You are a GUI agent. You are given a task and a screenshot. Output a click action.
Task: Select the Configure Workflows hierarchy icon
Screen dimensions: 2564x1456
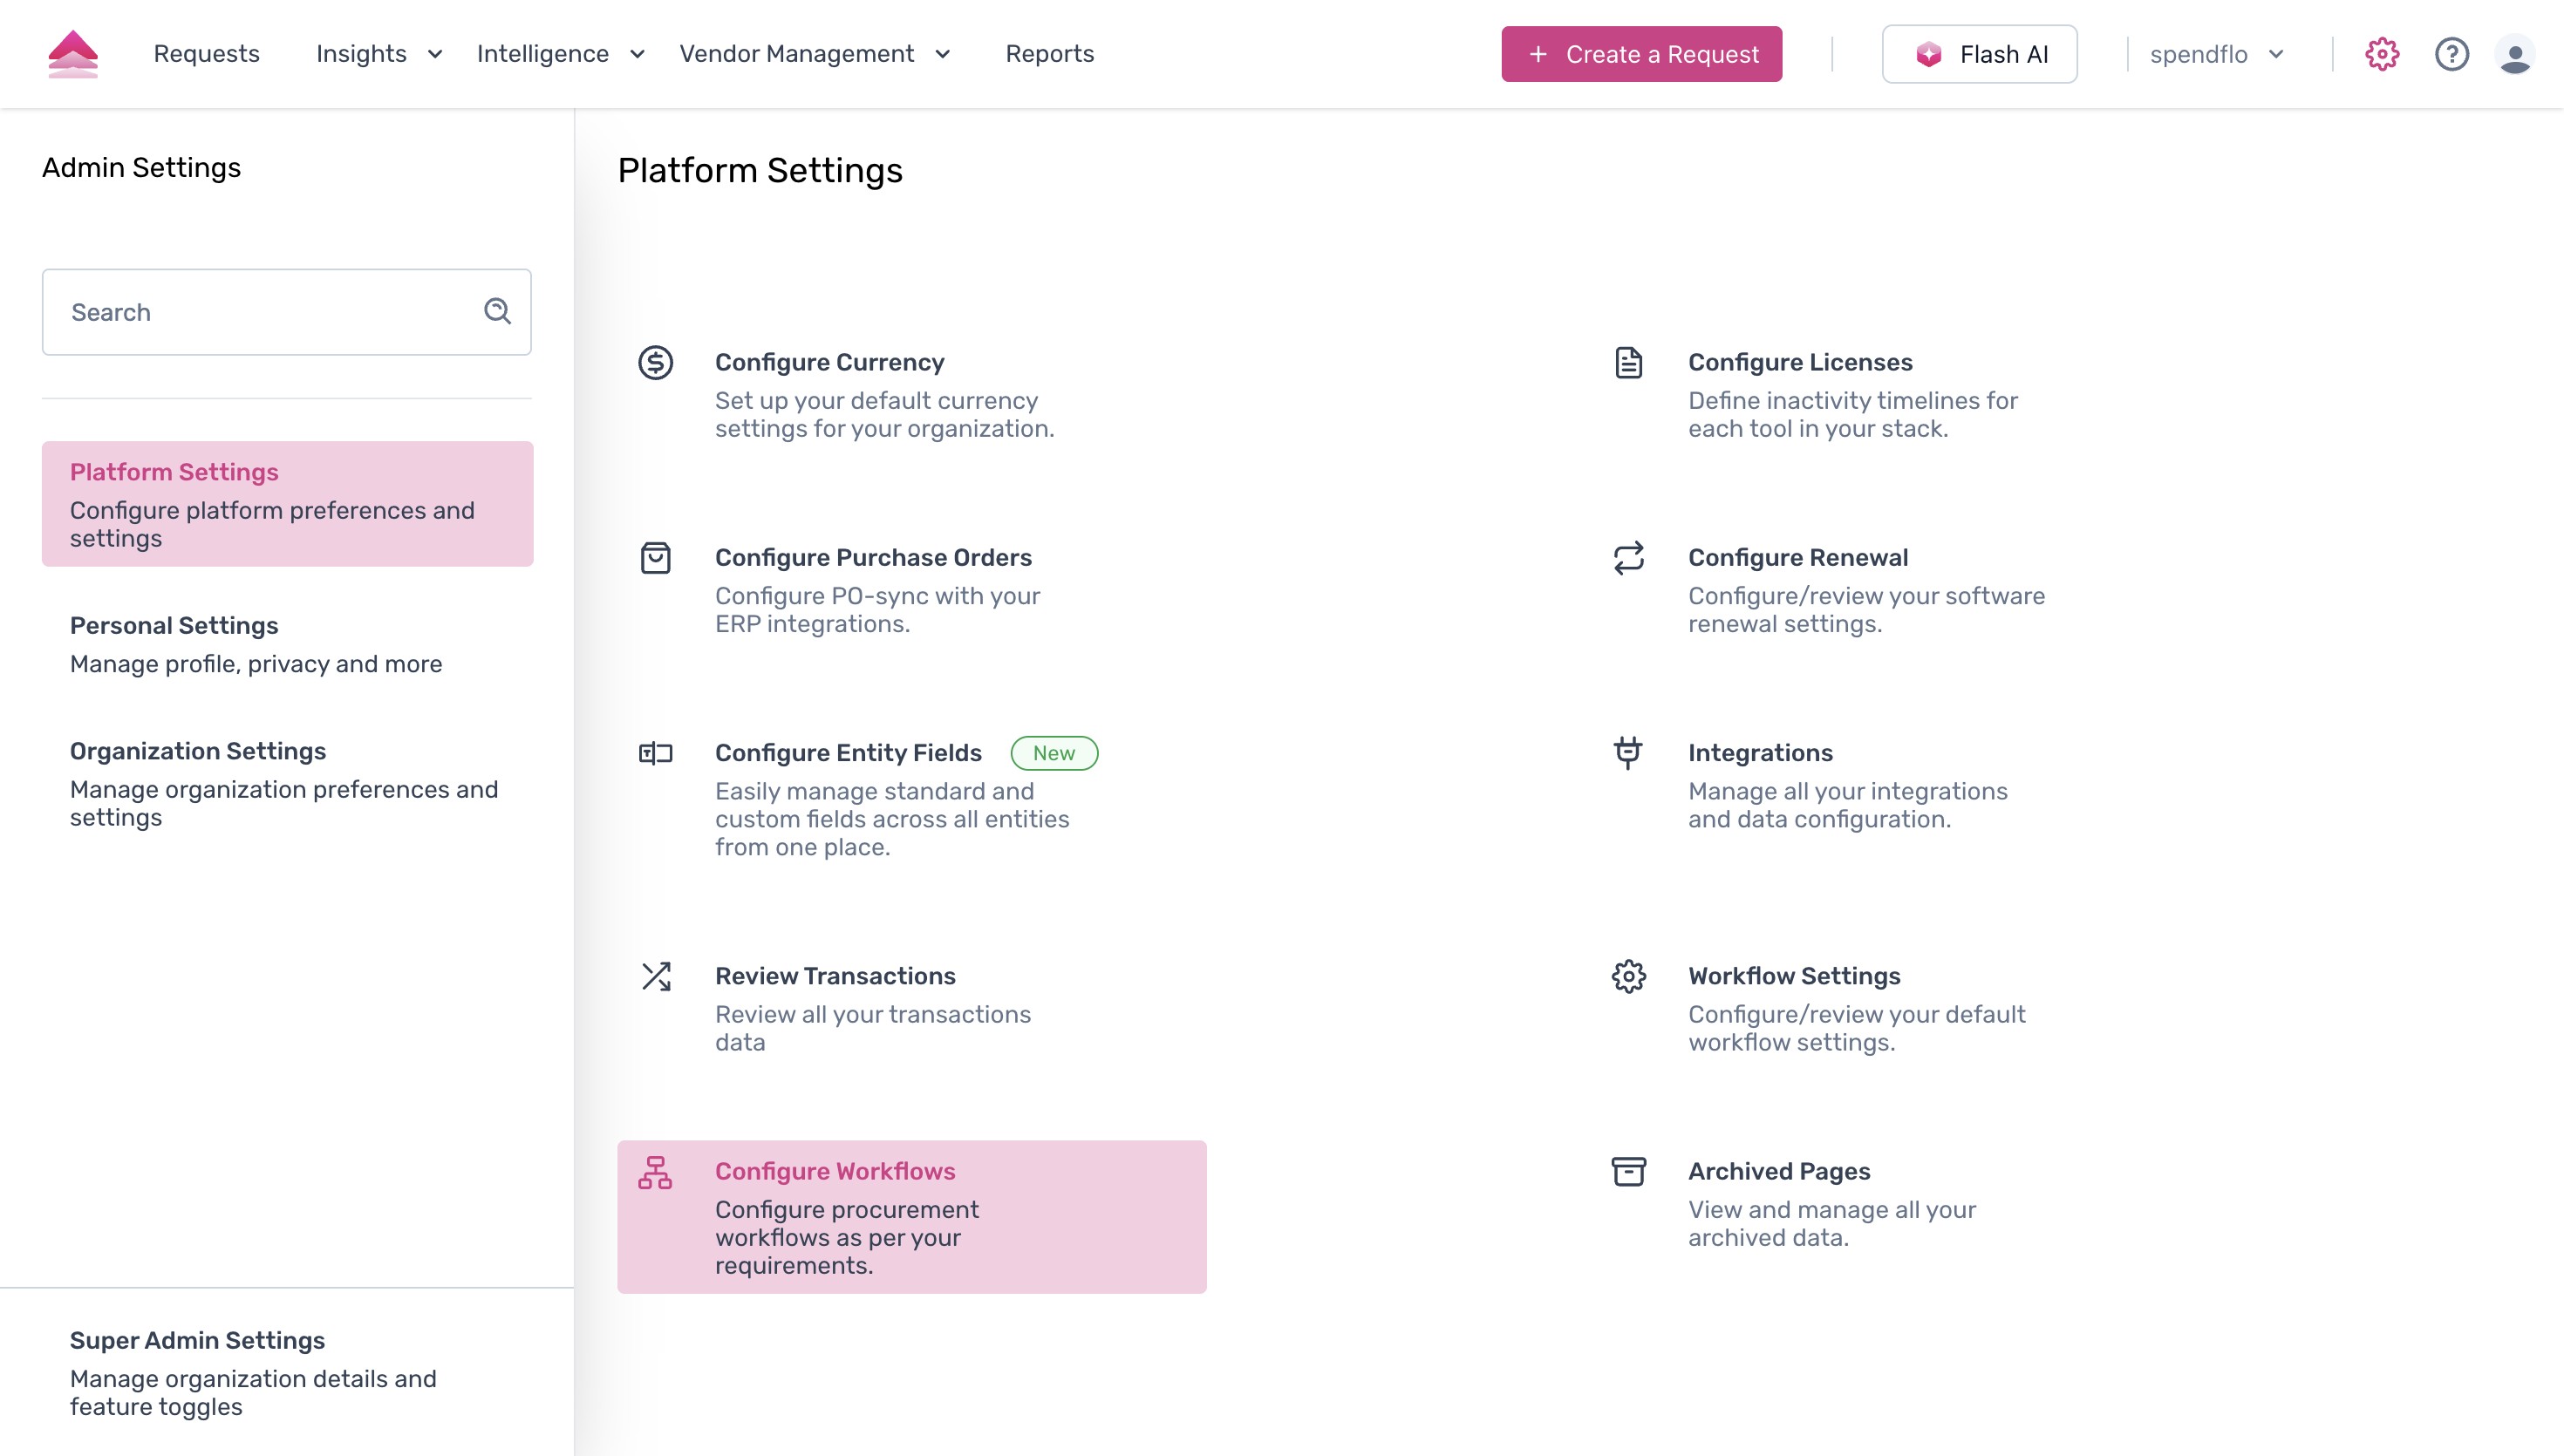(656, 1173)
